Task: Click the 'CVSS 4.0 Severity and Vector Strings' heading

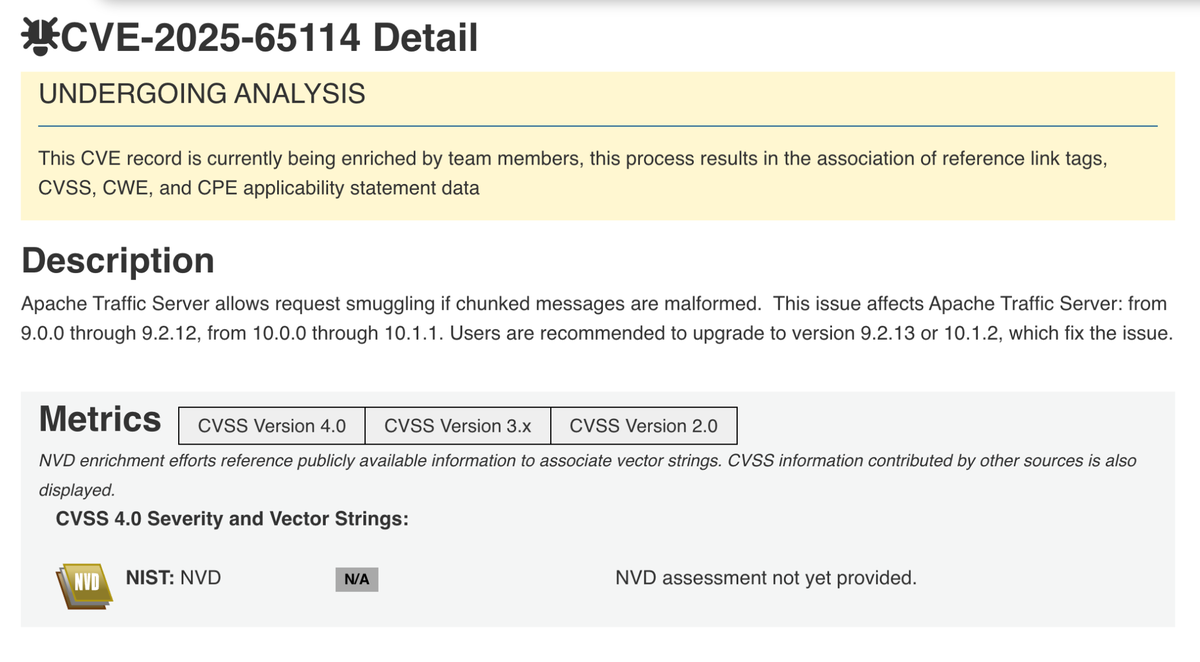Action: pos(232,519)
